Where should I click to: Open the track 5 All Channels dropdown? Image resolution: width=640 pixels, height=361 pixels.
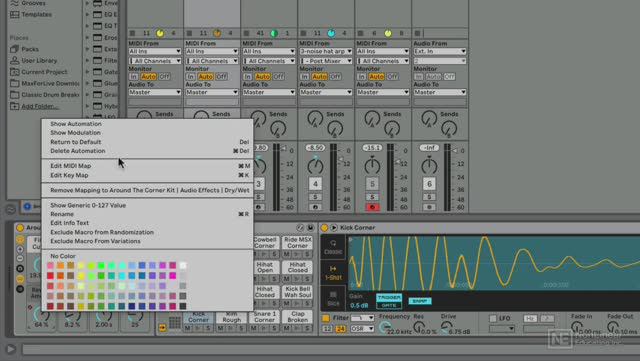coord(383,61)
